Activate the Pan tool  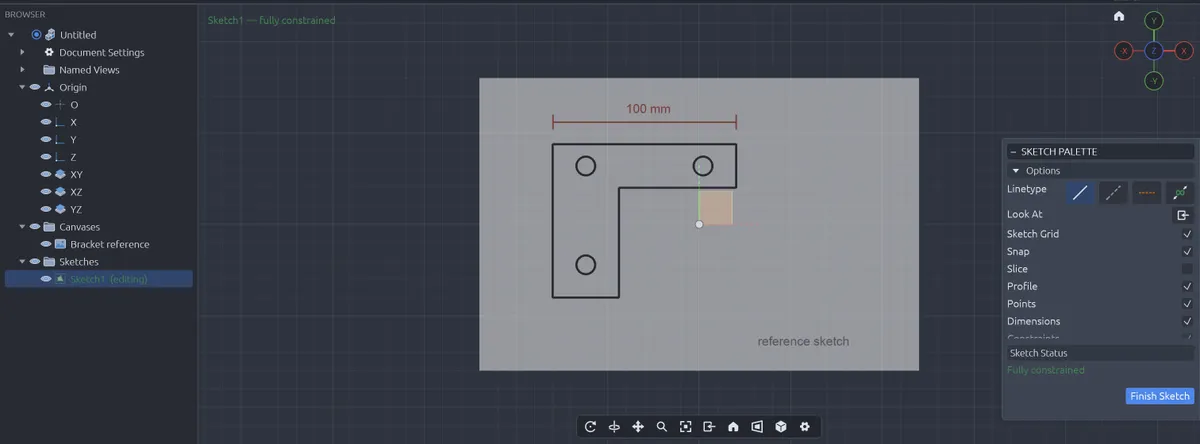click(638, 427)
